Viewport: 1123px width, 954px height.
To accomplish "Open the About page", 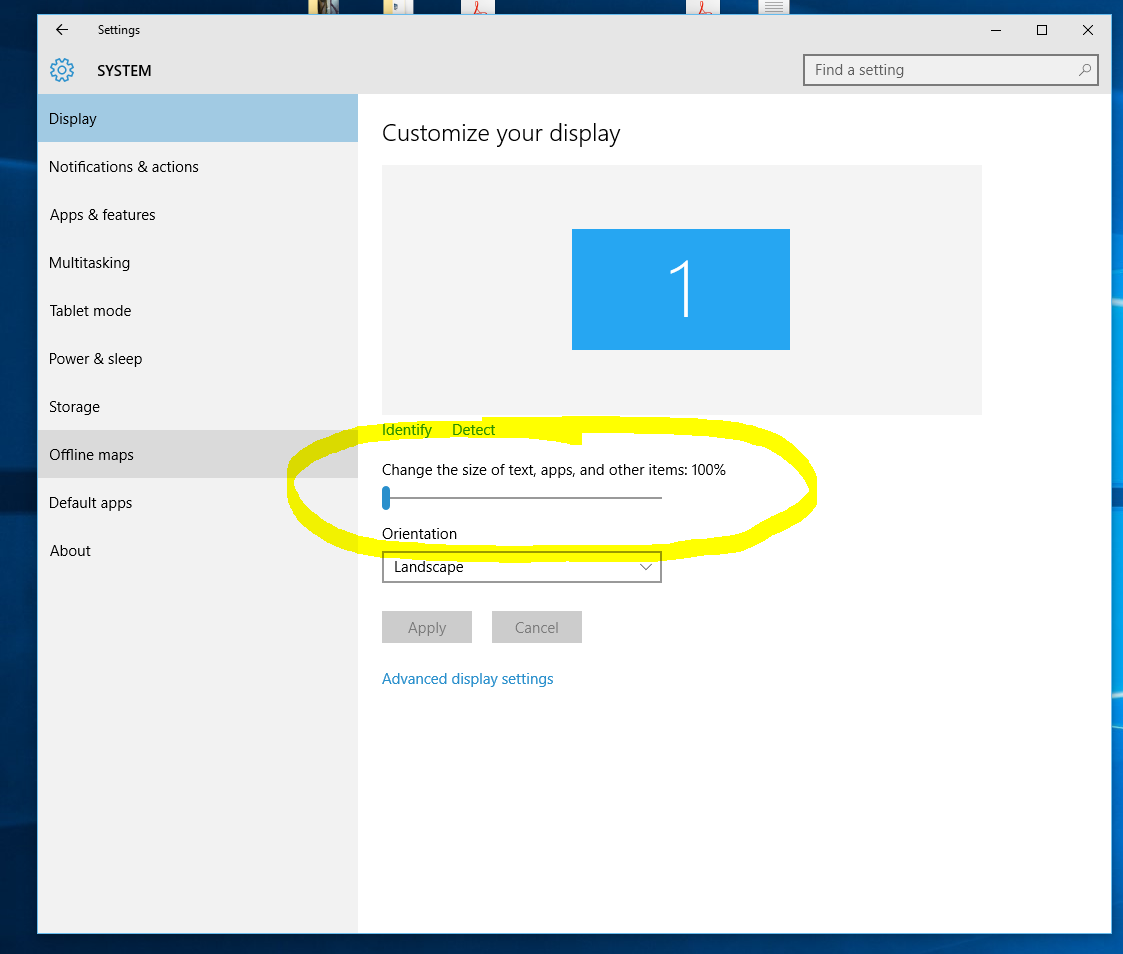I will [x=71, y=551].
